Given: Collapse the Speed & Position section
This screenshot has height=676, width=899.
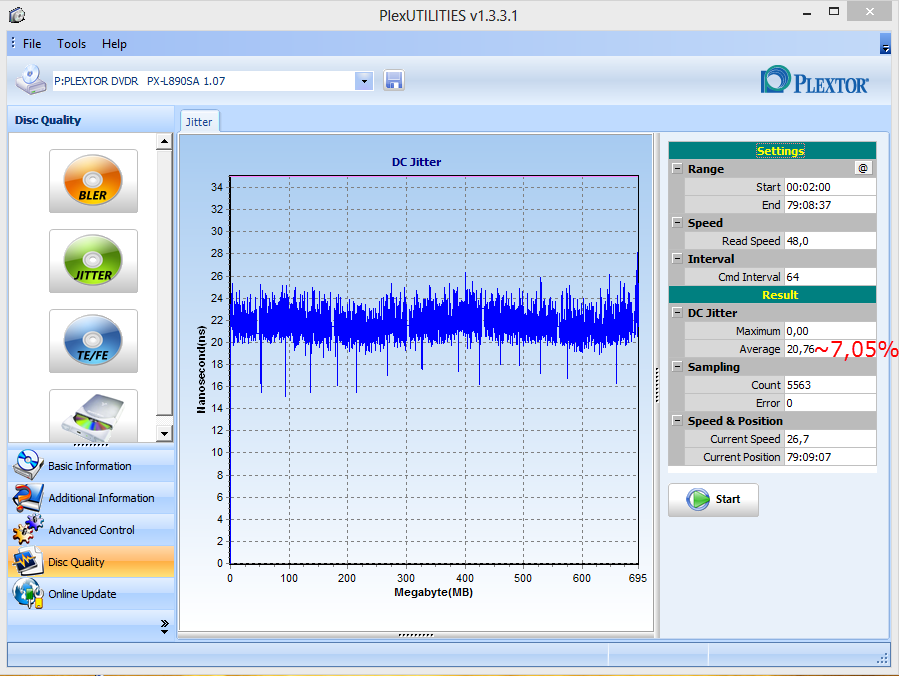Looking at the screenshot, I should pyautogui.click(x=677, y=420).
